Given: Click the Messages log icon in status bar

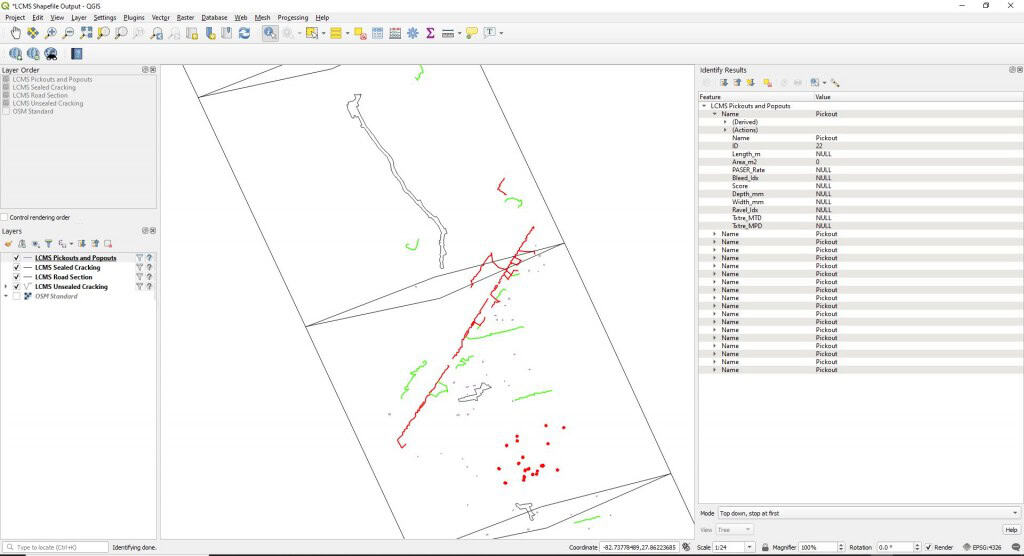Looking at the screenshot, I should click(1016, 548).
